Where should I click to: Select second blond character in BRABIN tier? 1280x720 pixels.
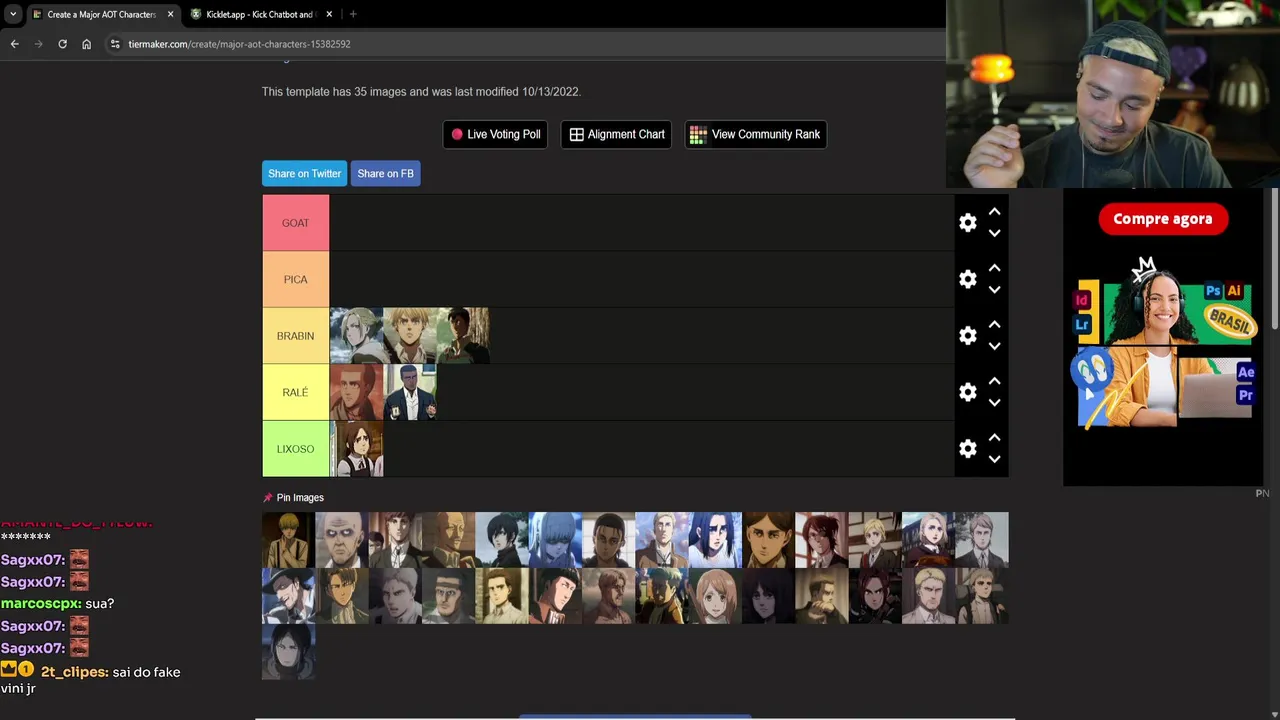point(410,336)
